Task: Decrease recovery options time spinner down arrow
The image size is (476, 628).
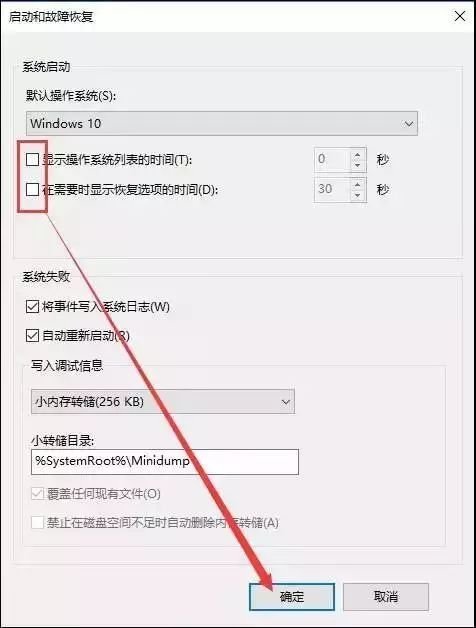Action: click(x=358, y=195)
